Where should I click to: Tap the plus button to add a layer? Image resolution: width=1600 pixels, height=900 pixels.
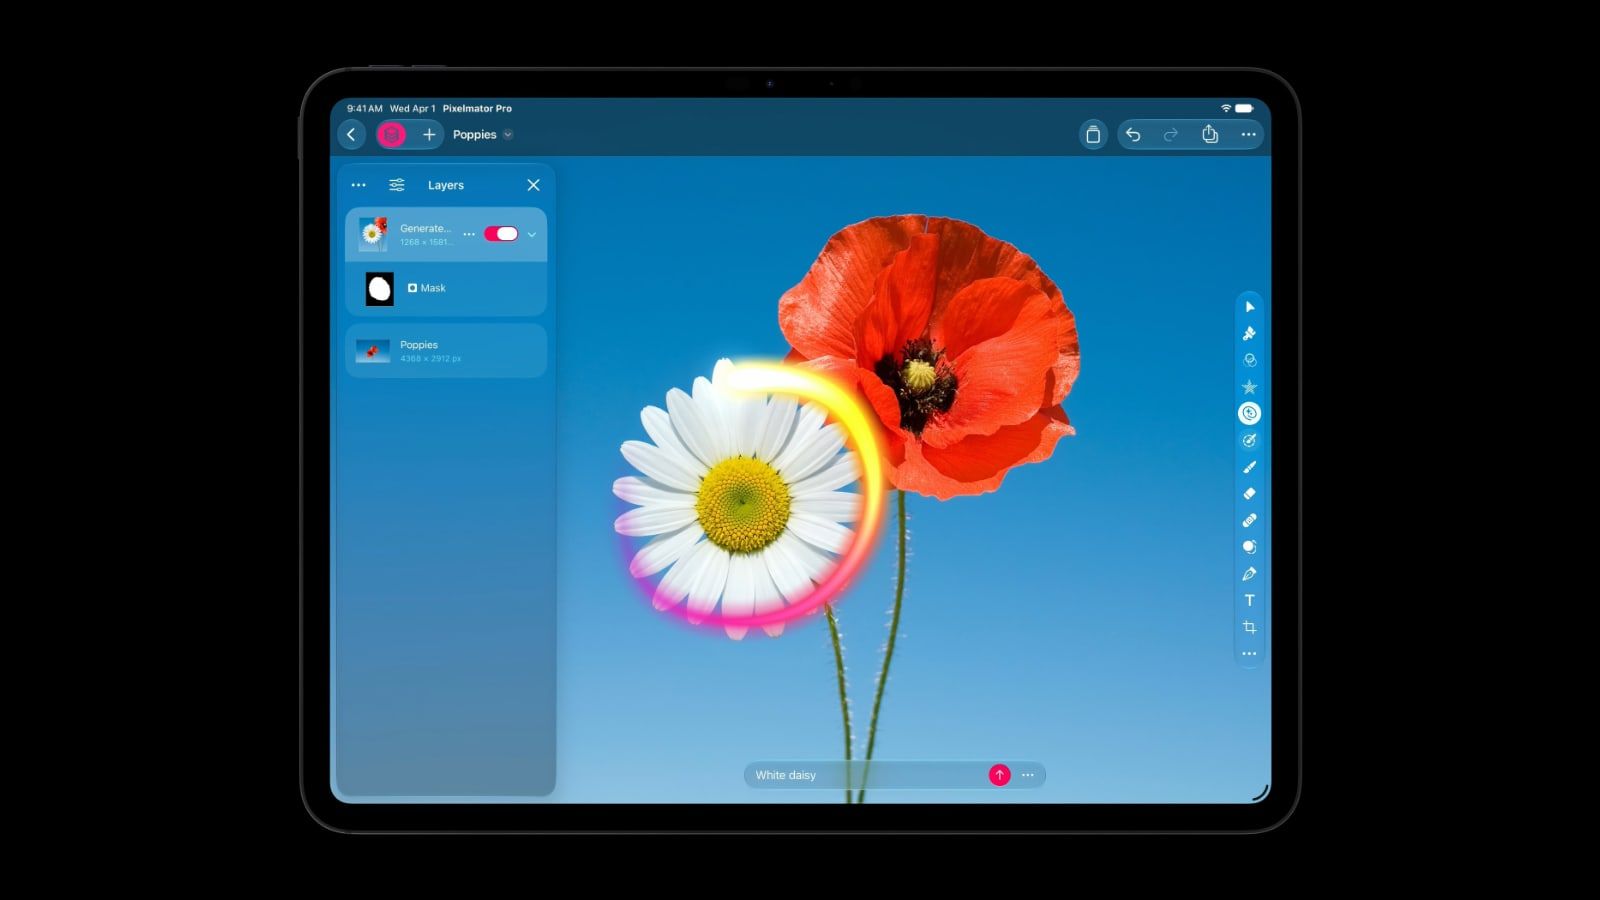click(428, 134)
